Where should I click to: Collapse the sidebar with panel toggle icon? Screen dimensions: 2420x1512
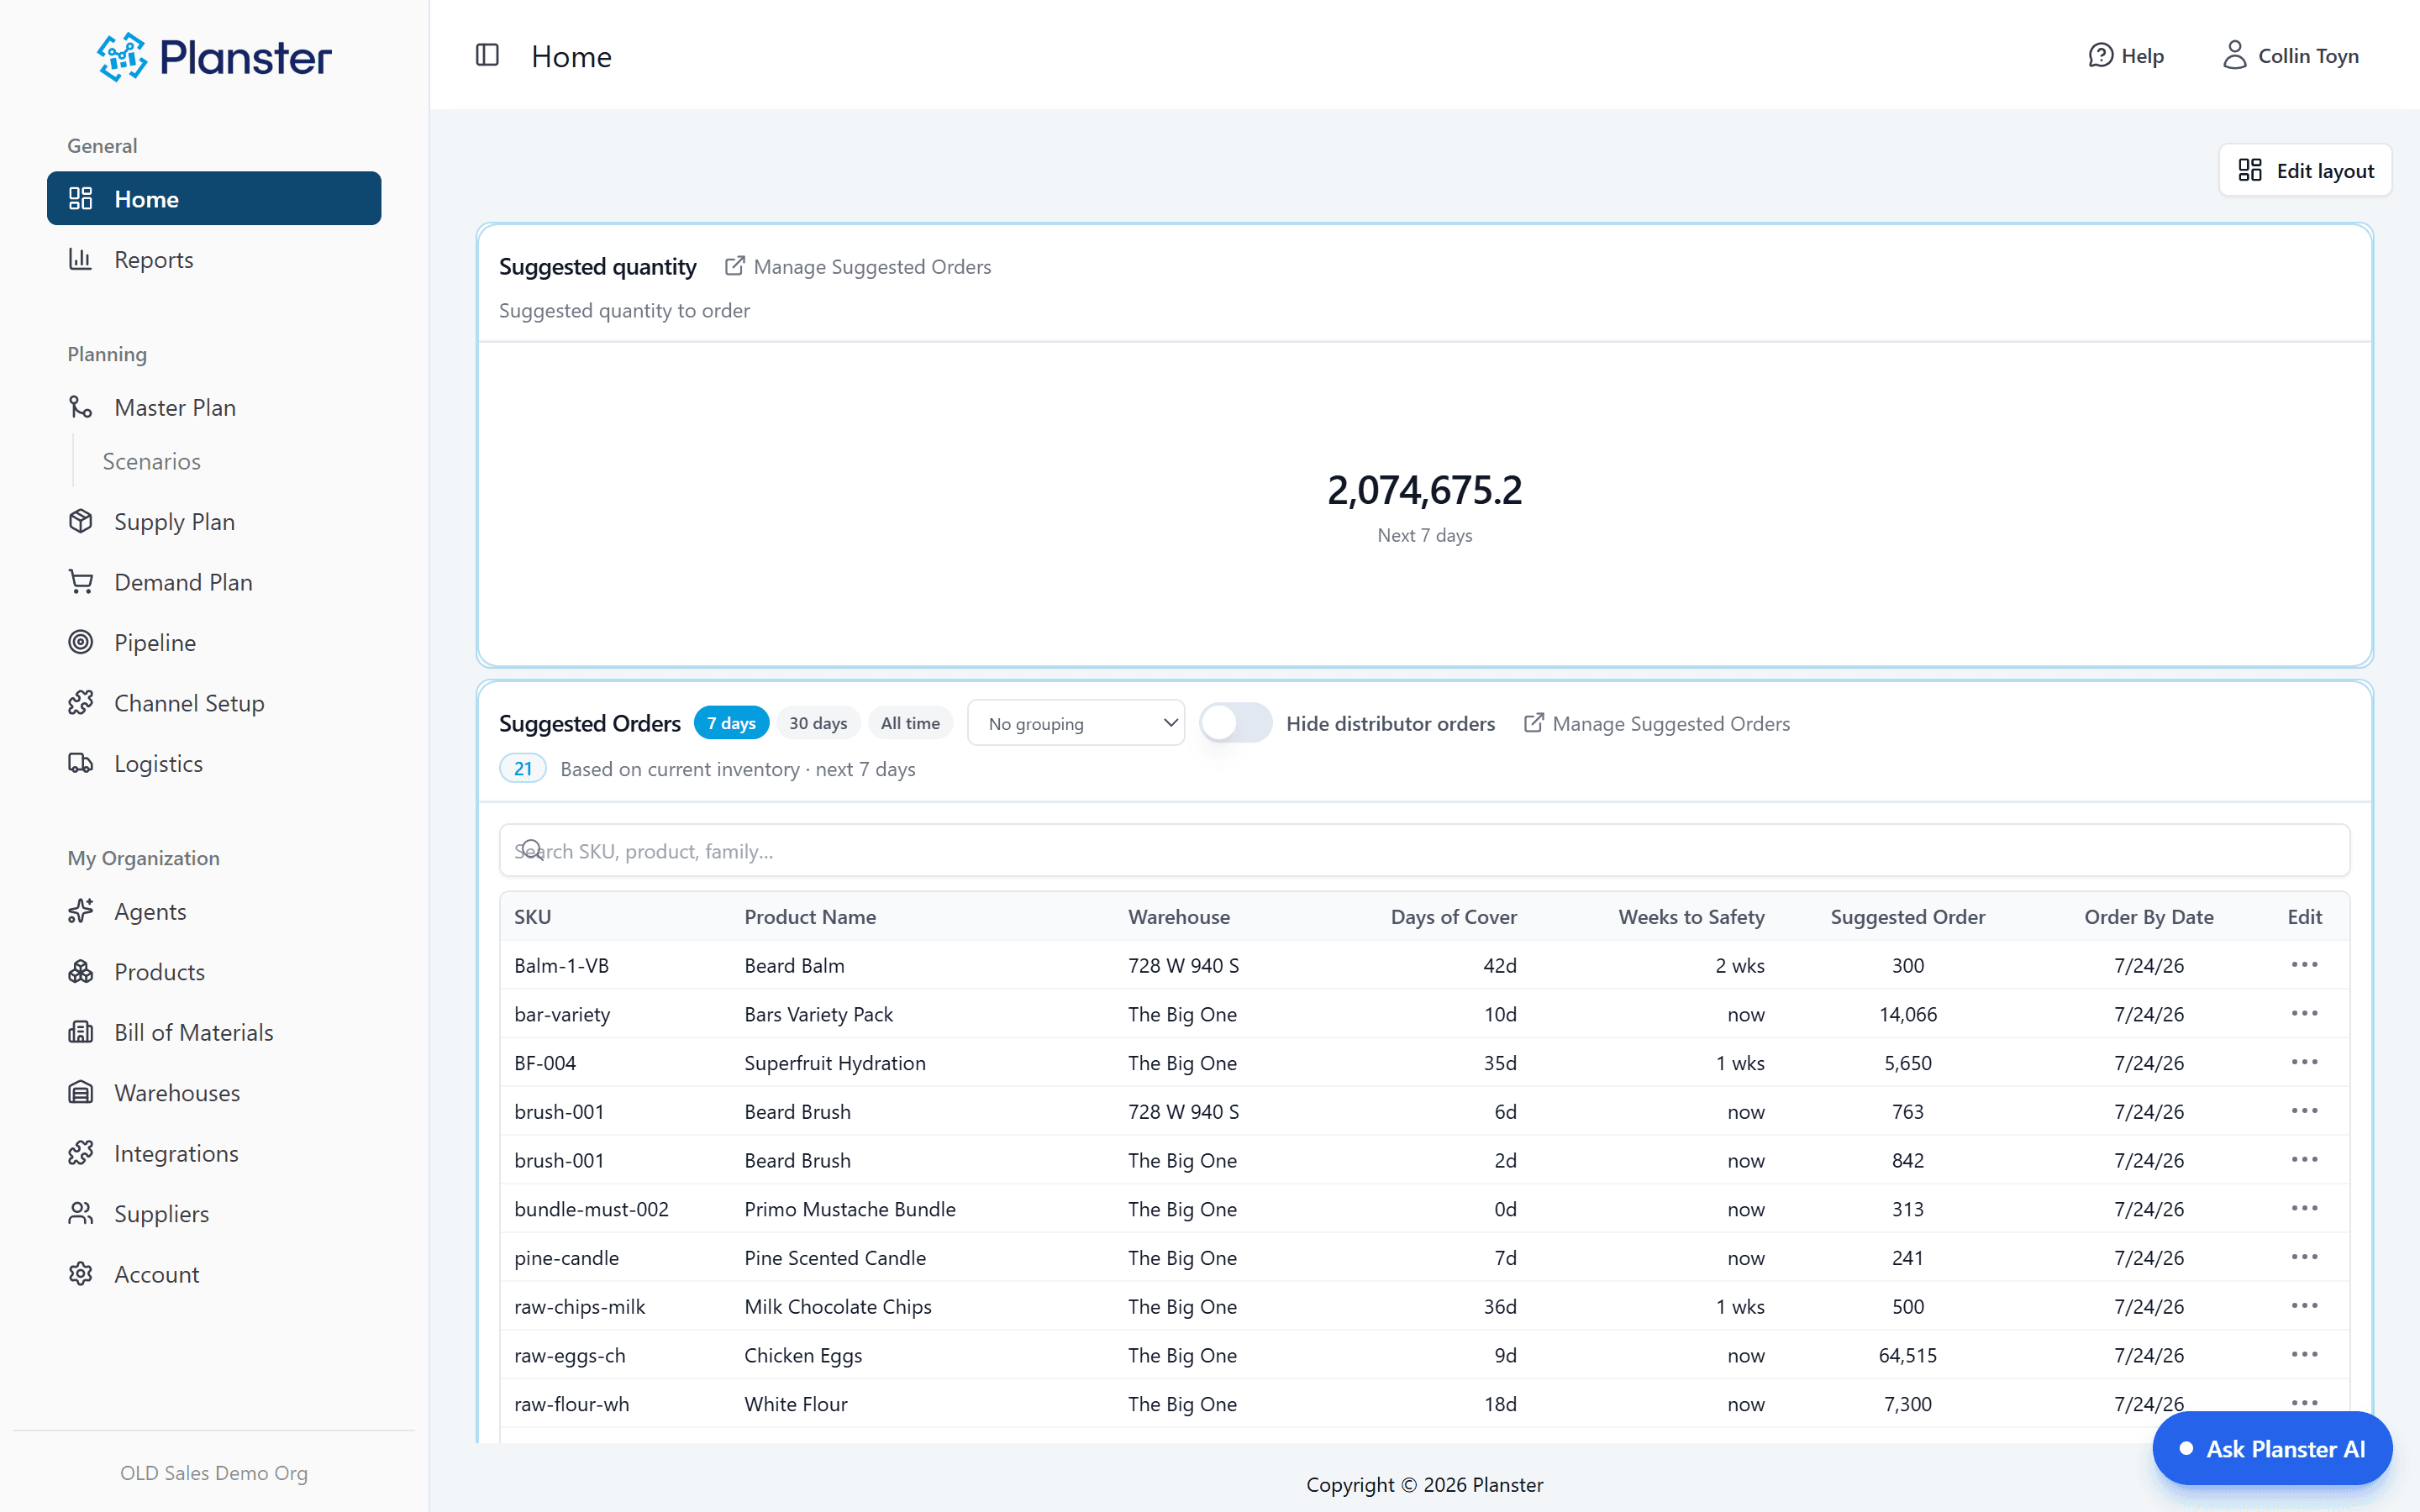click(487, 55)
